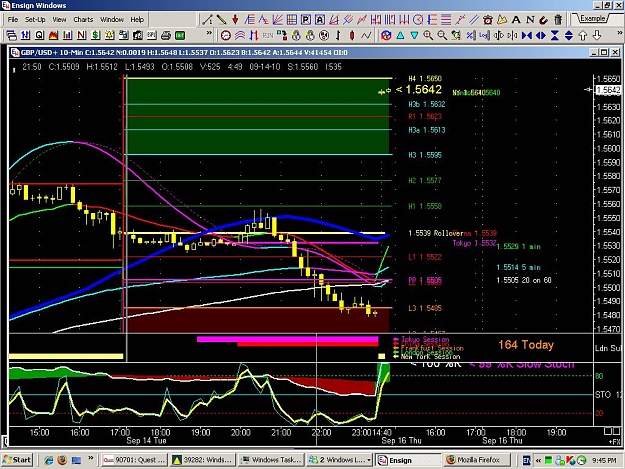This screenshot has width=625, height=469.
Task: Open the Set-Up menu
Action: pos(35,20)
